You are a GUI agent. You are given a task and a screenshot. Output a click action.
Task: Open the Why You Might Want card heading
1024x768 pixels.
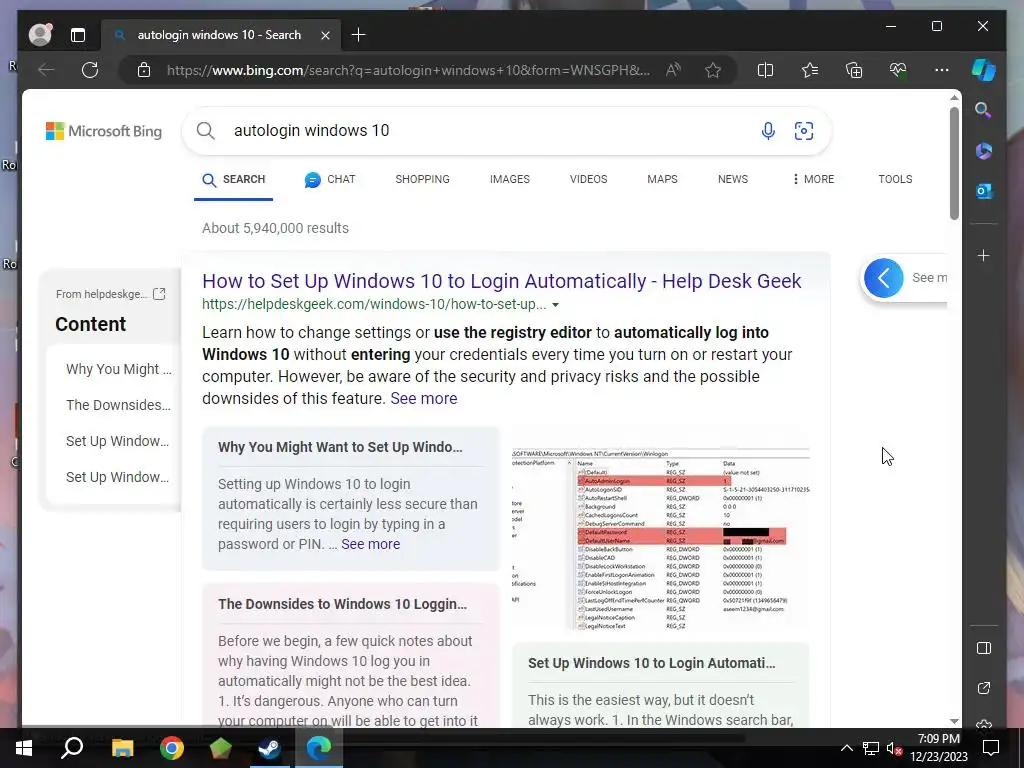[x=340, y=447]
